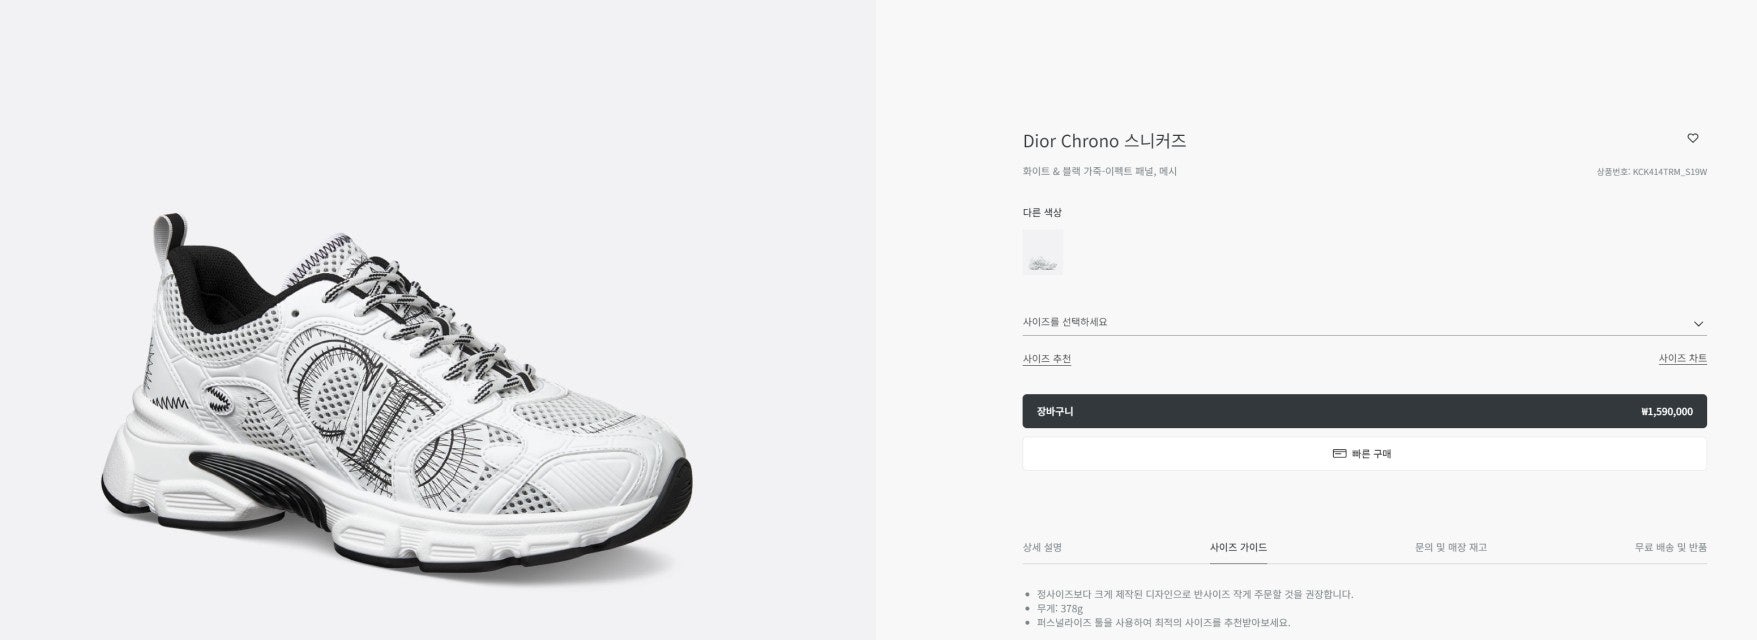The image size is (1757, 640).
Task: Click the 다른 색상 section label
Action: pos(1042,212)
